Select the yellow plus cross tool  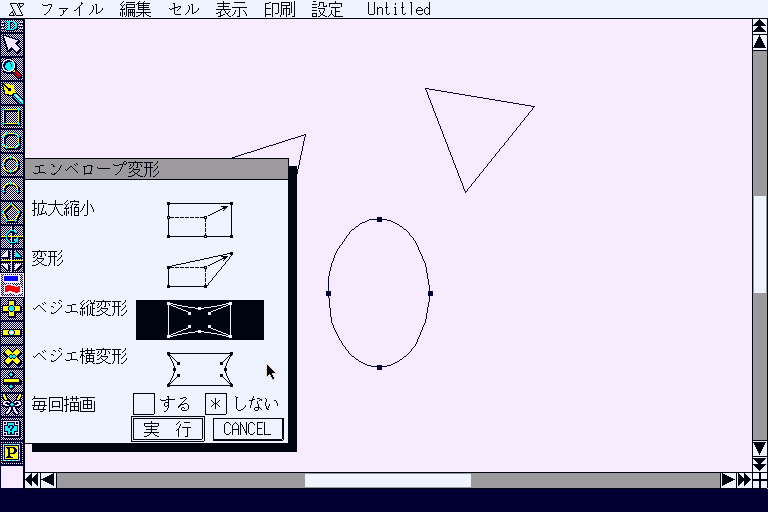[x=12, y=309]
